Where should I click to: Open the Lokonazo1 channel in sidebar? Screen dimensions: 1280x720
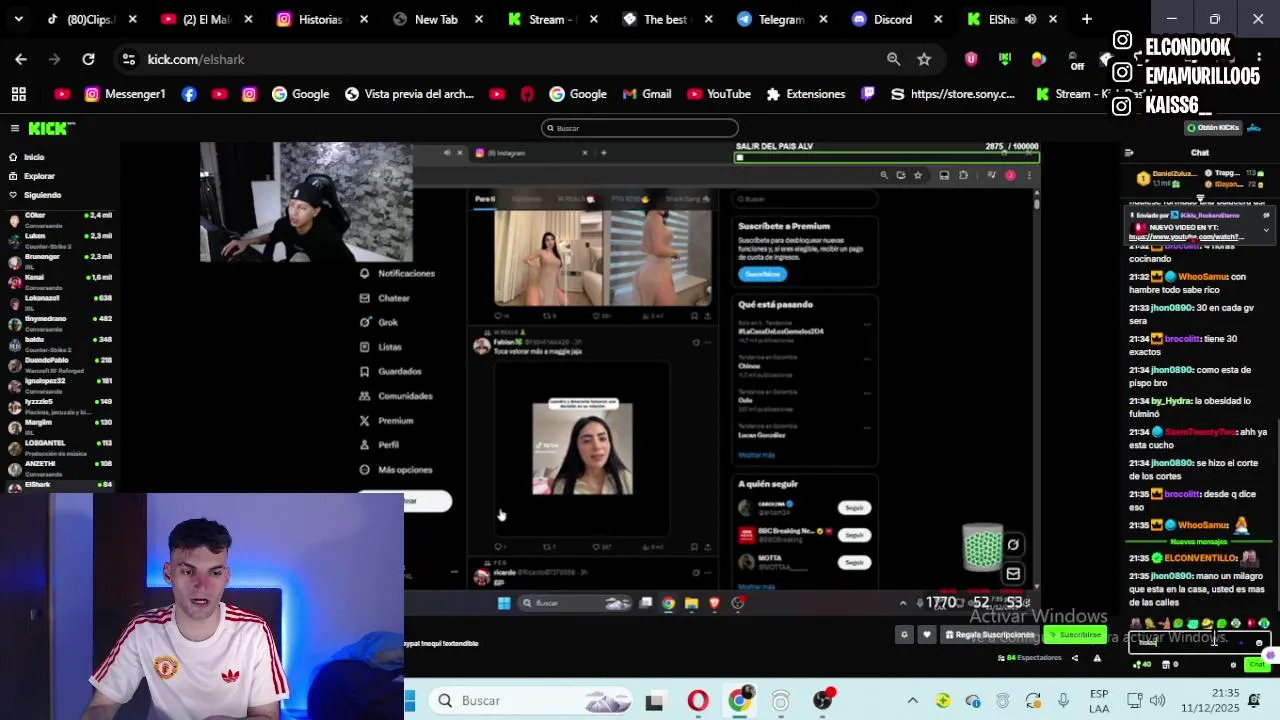tap(60, 302)
